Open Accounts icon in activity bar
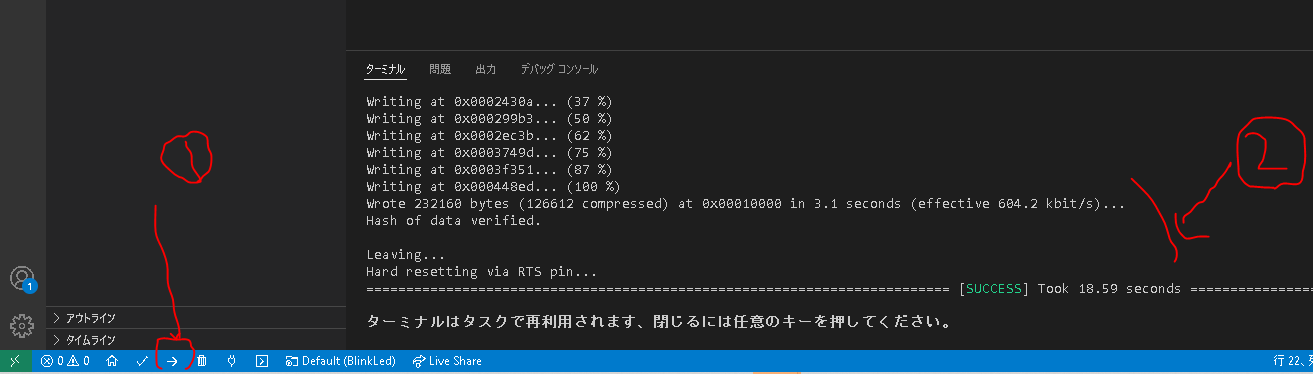The width and height of the screenshot is (1313, 374). tap(22, 279)
